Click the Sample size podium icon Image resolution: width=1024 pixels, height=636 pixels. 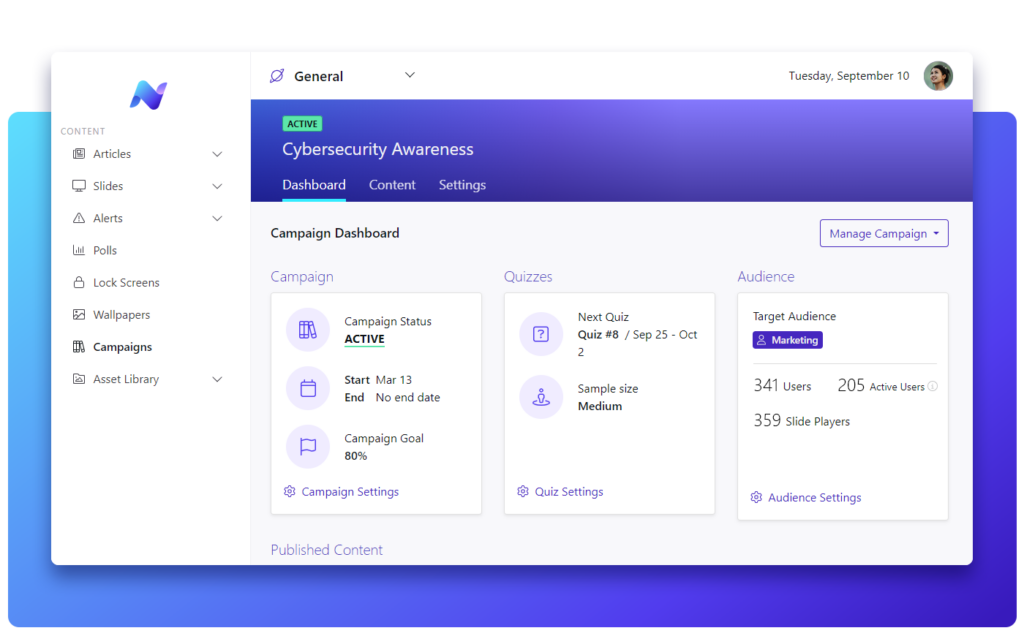click(541, 397)
